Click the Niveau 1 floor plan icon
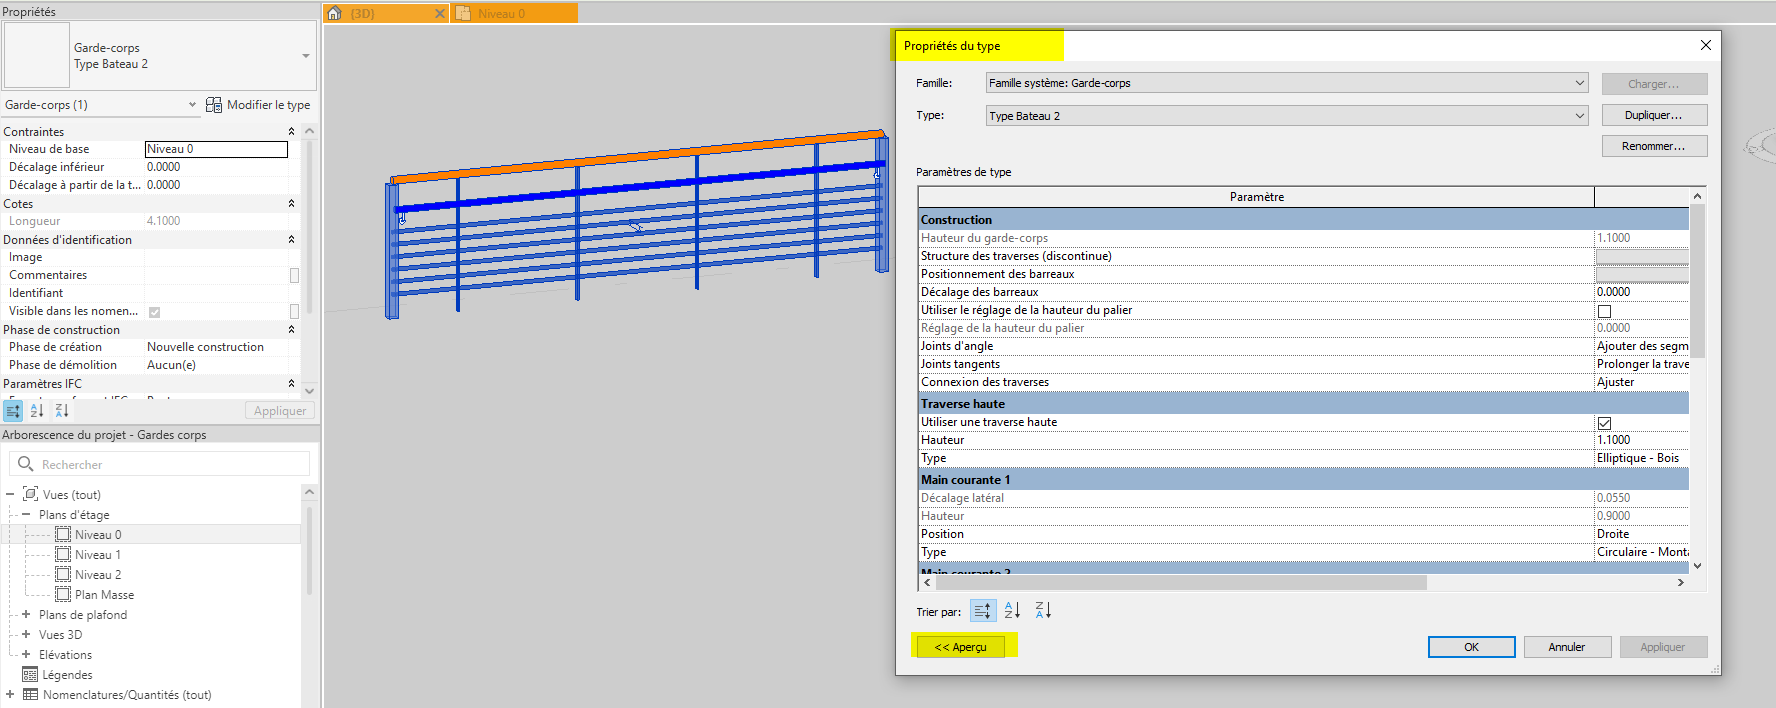The height and width of the screenshot is (708, 1776). coord(63,555)
